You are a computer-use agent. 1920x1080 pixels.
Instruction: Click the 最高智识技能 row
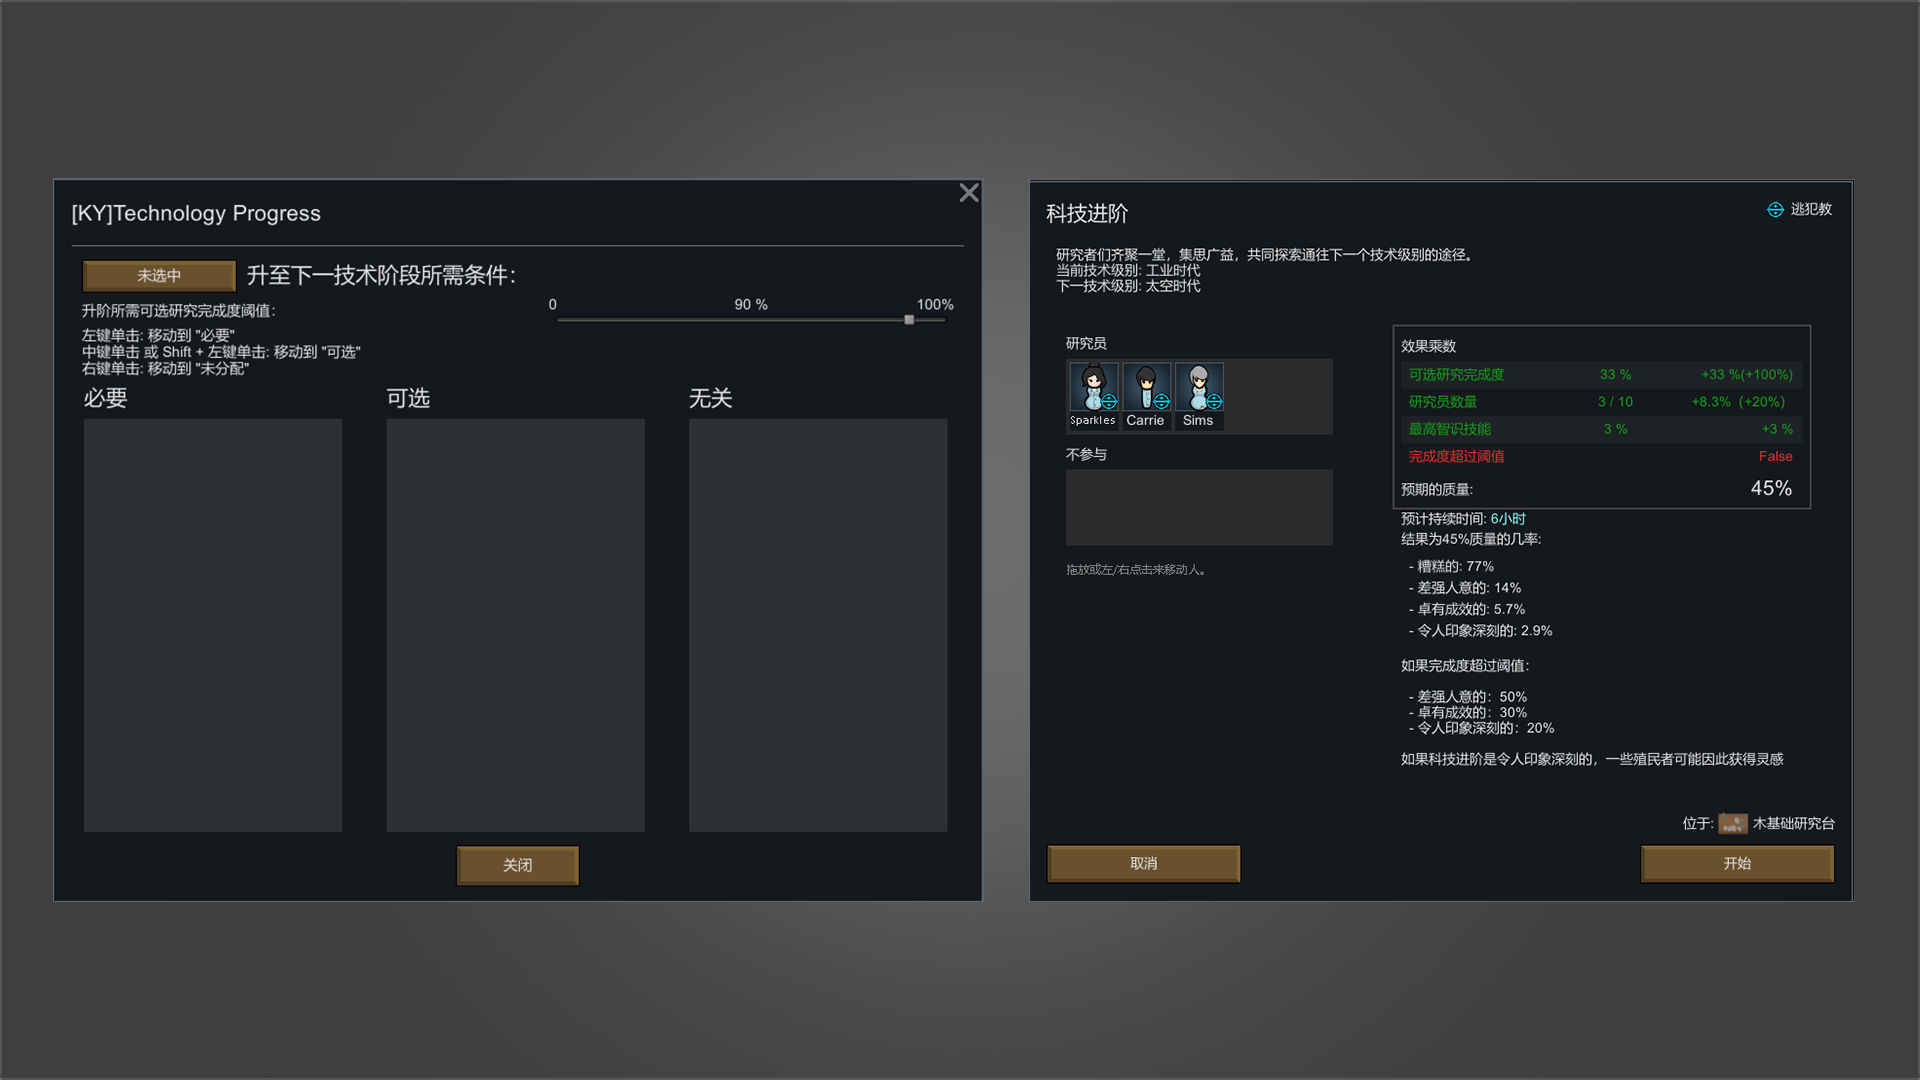point(1601,429)
